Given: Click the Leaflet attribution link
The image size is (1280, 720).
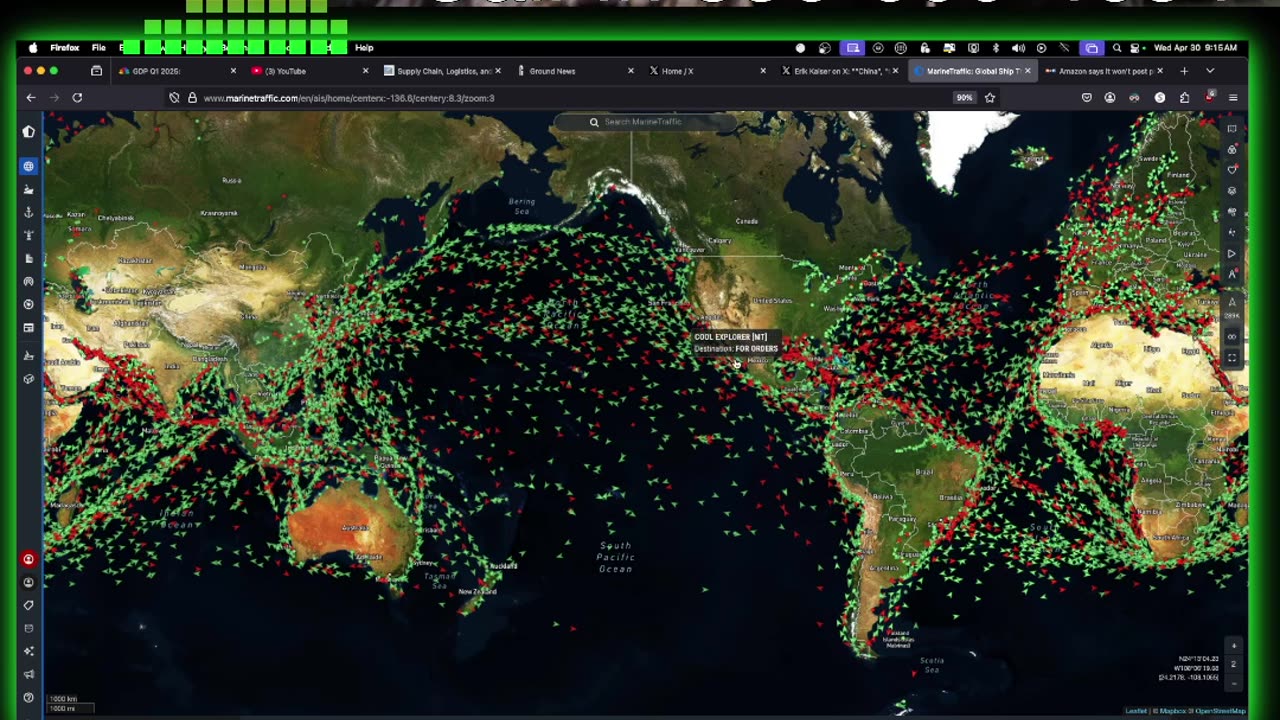Looking at the screenshot, I should click(x=1136, y=711).
